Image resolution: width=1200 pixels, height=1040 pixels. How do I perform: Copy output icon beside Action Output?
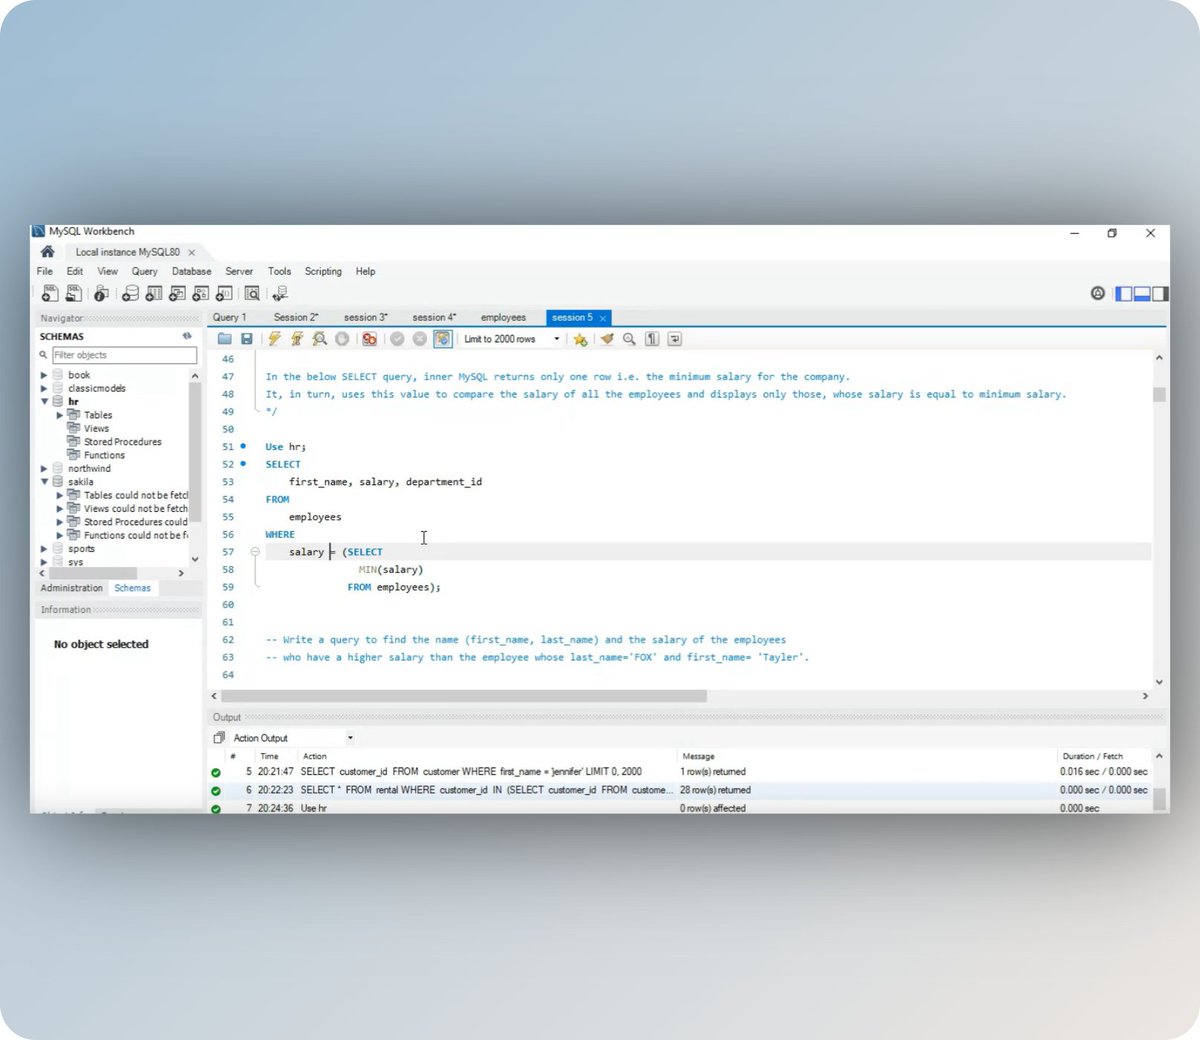click(219, 738)
